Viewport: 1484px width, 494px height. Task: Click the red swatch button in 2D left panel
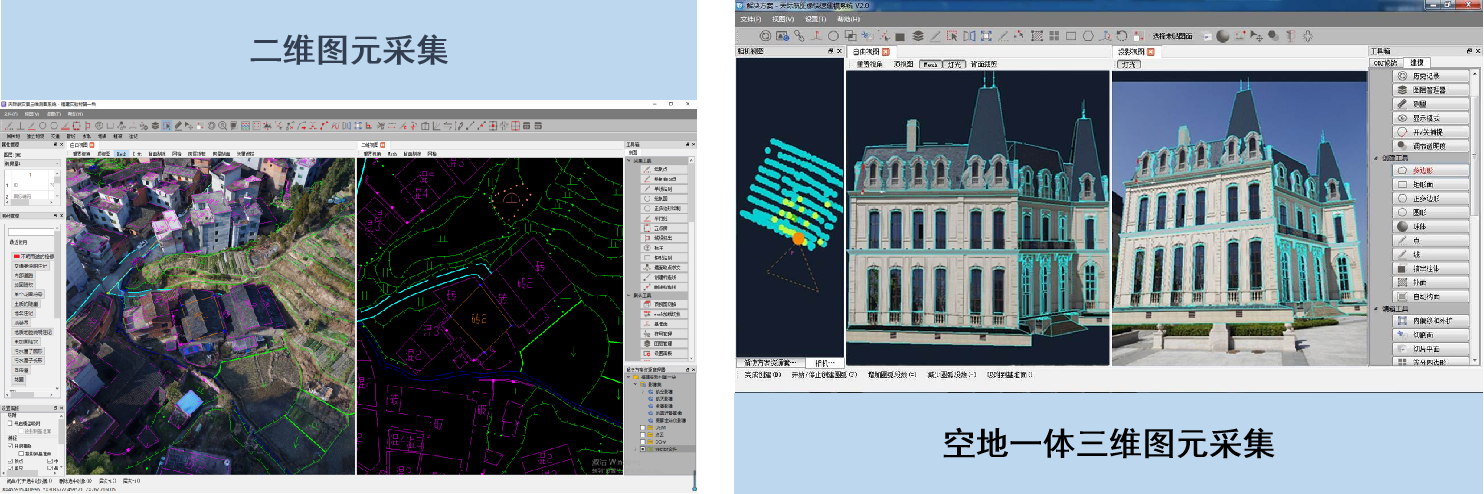click(x=33, y=256)
